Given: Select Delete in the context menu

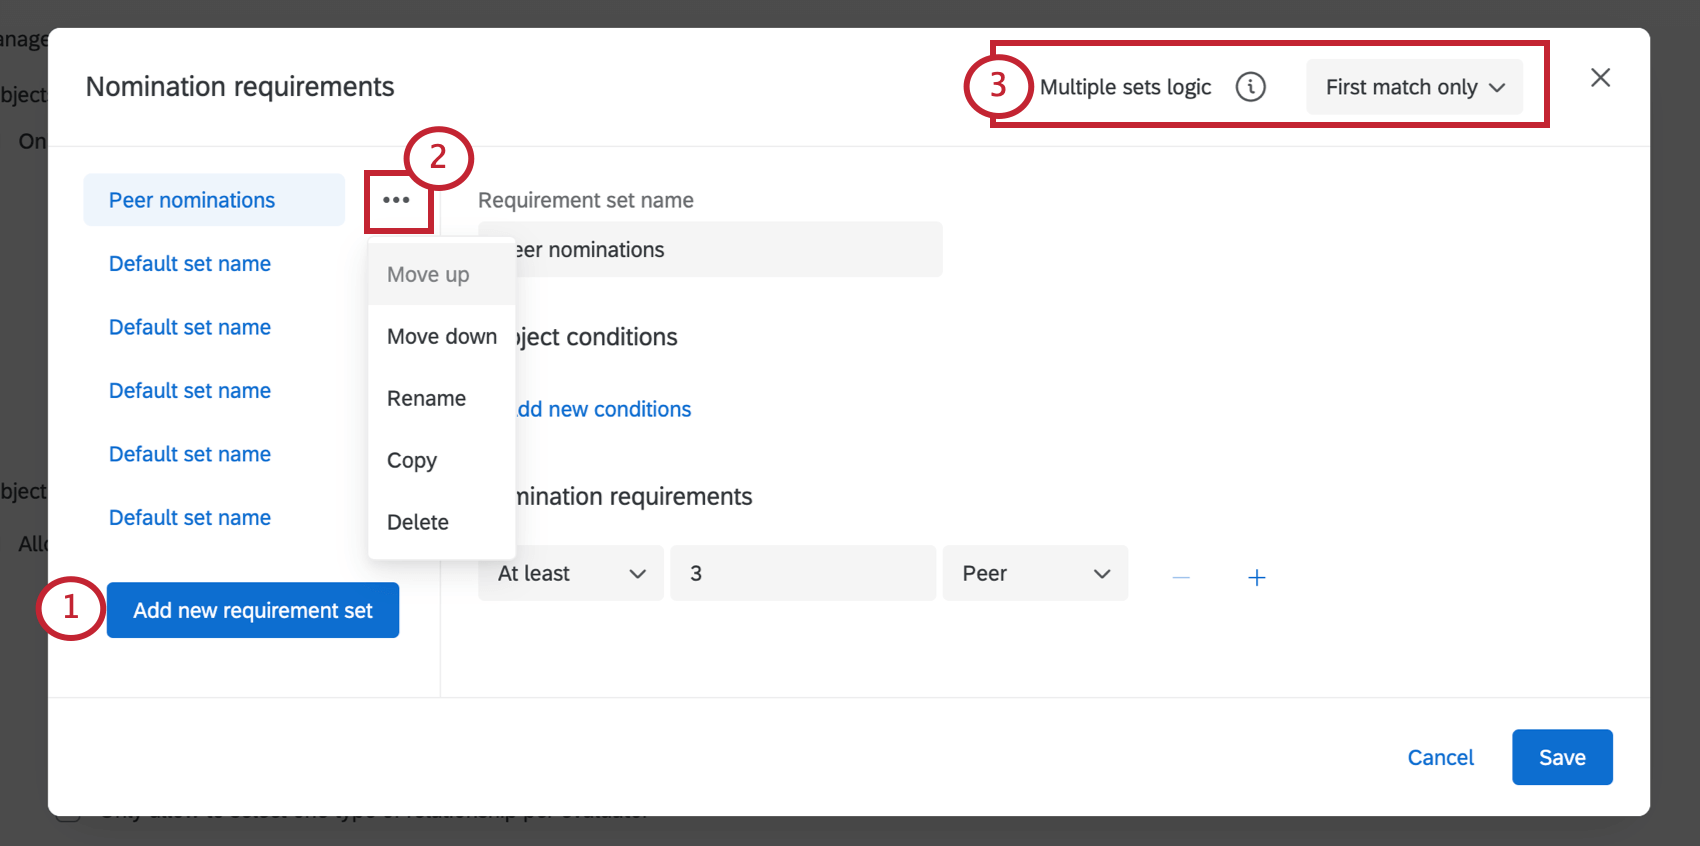Looking at the screenshot, I should click(x=417, y=523).
